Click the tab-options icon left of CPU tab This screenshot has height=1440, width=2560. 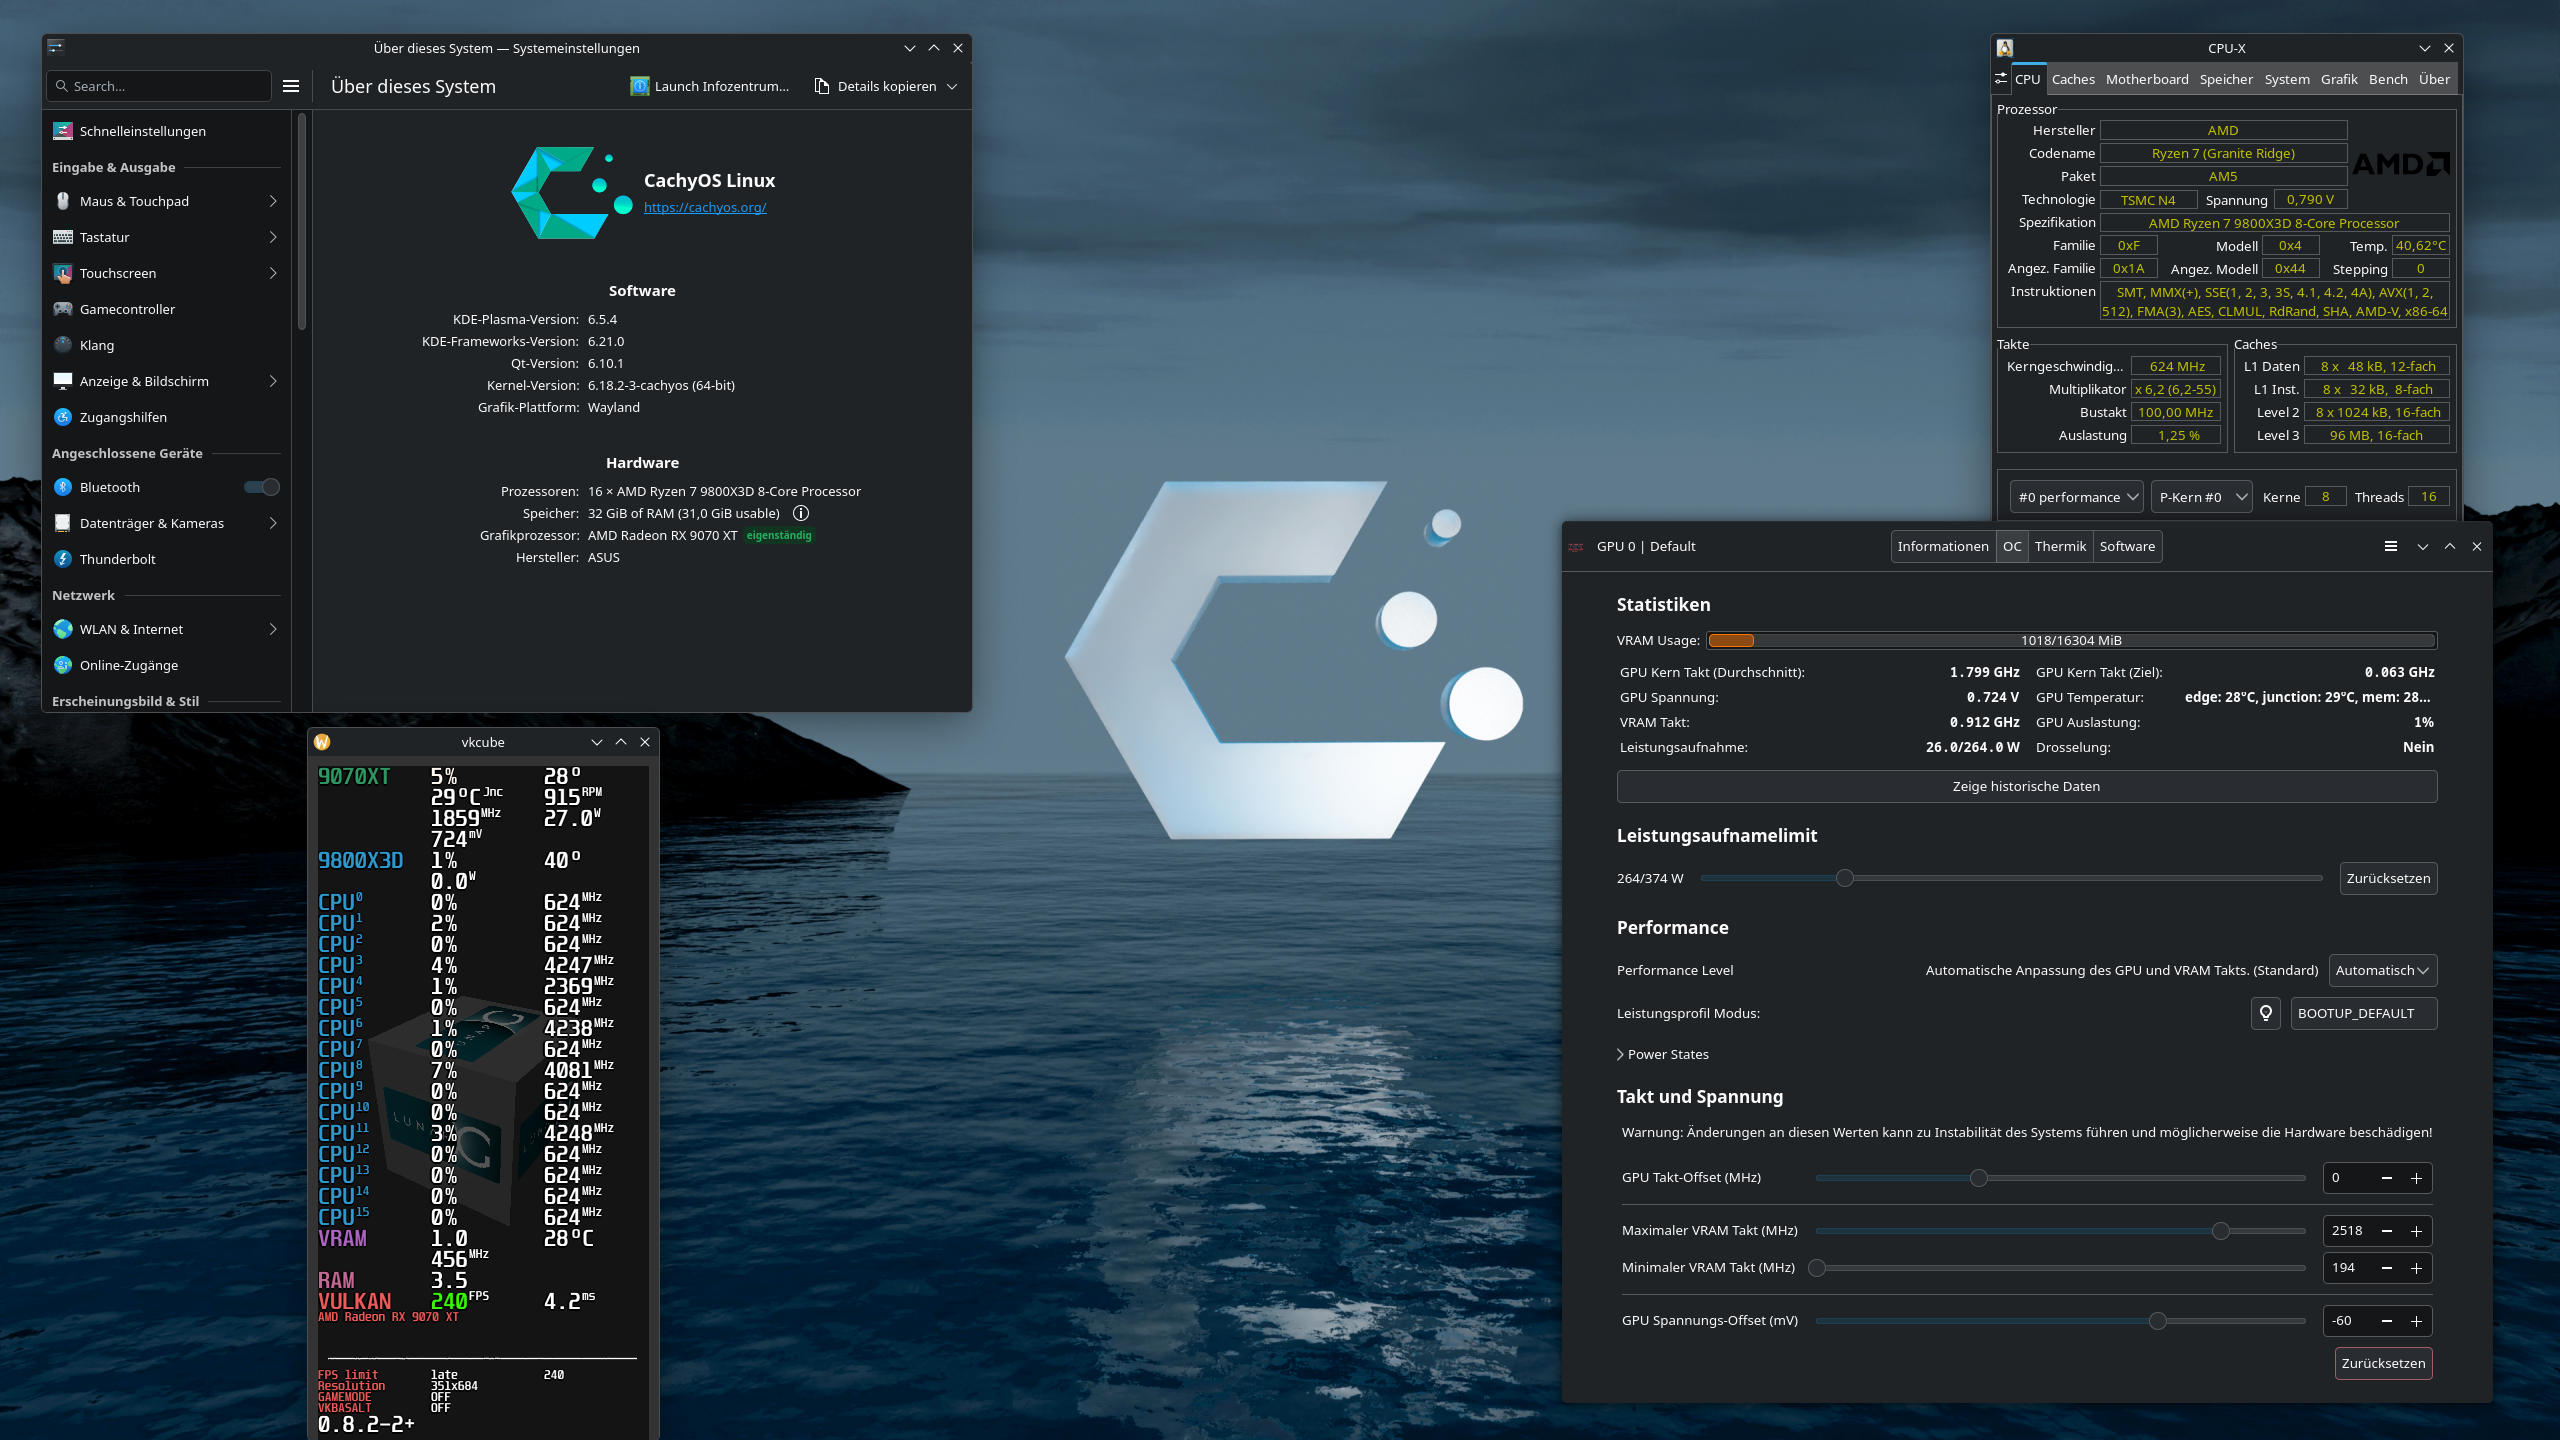[2001, 79]
